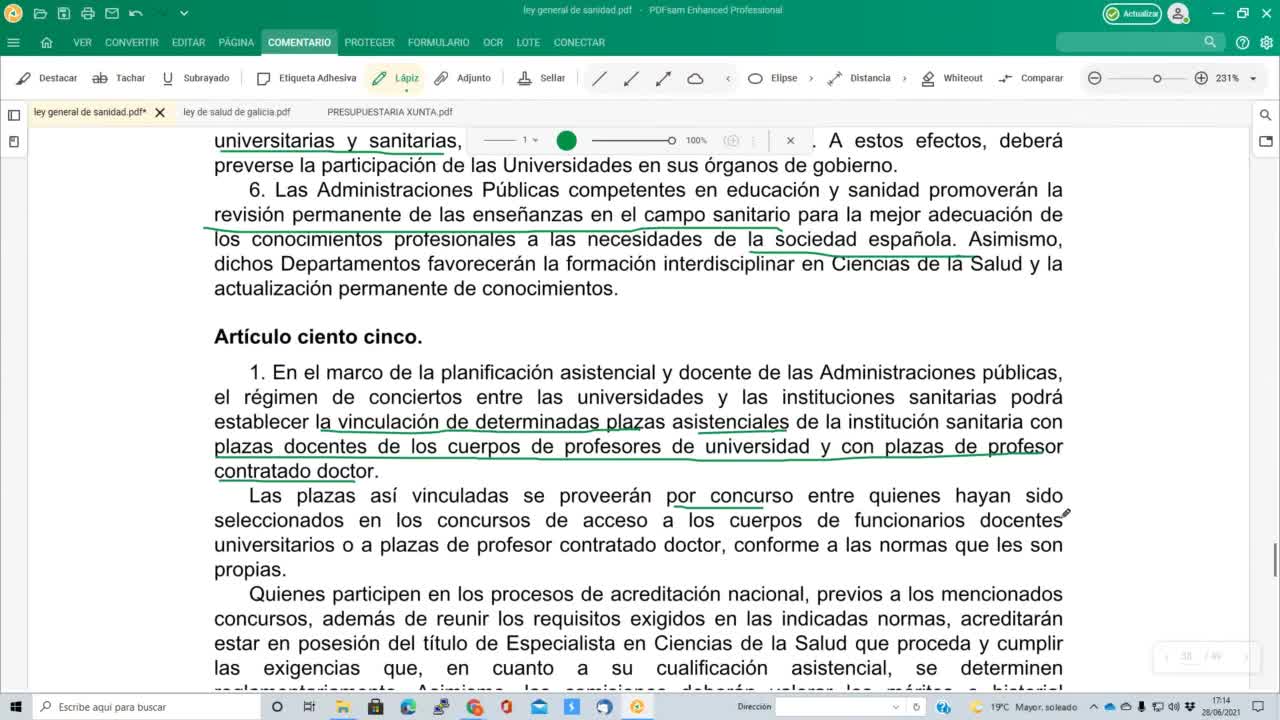
Task: Expand the quick access toolbar chevron
Action: 185,14
